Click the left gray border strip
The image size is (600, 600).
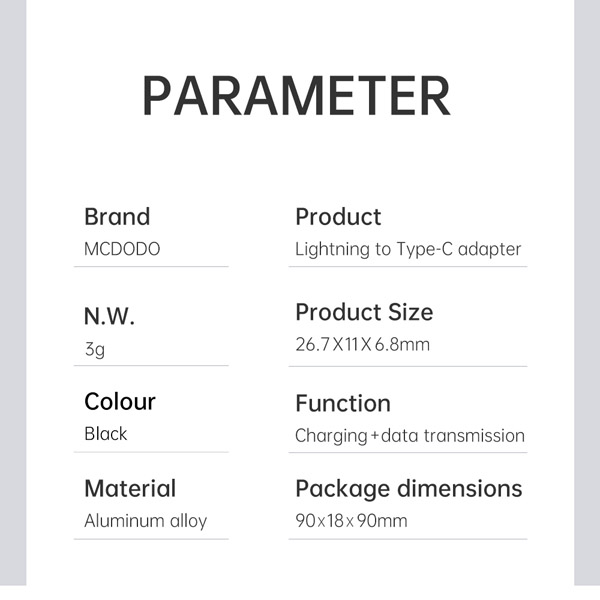point(12,300)
